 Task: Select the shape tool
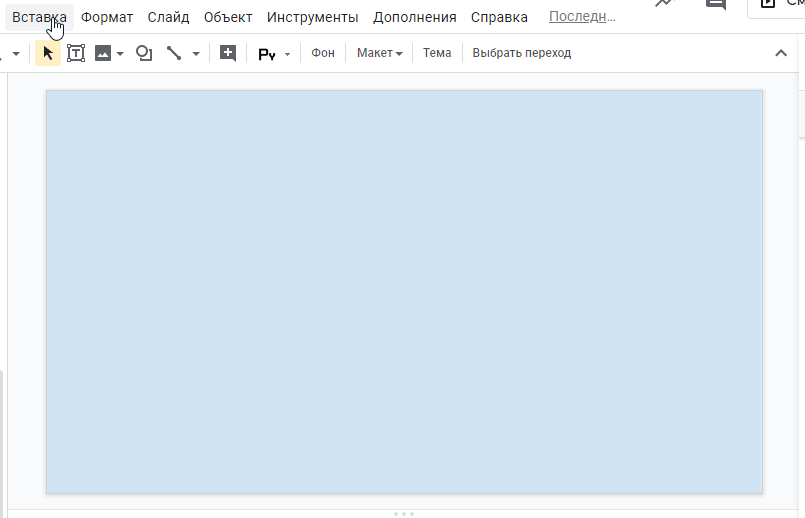tap(144, 53)
